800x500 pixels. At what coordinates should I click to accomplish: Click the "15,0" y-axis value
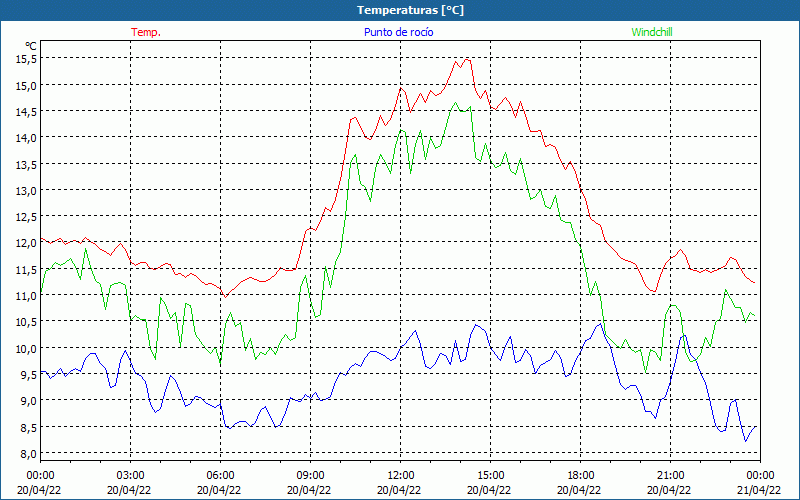click(26, 86)
